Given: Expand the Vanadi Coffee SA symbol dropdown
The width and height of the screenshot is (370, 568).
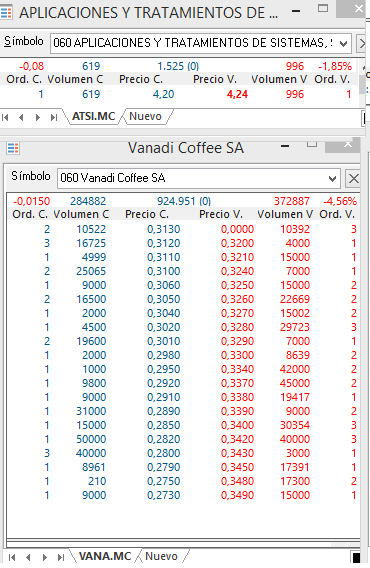Looking at the screenshot, I should pyautogui.click(x=332, y=178).
